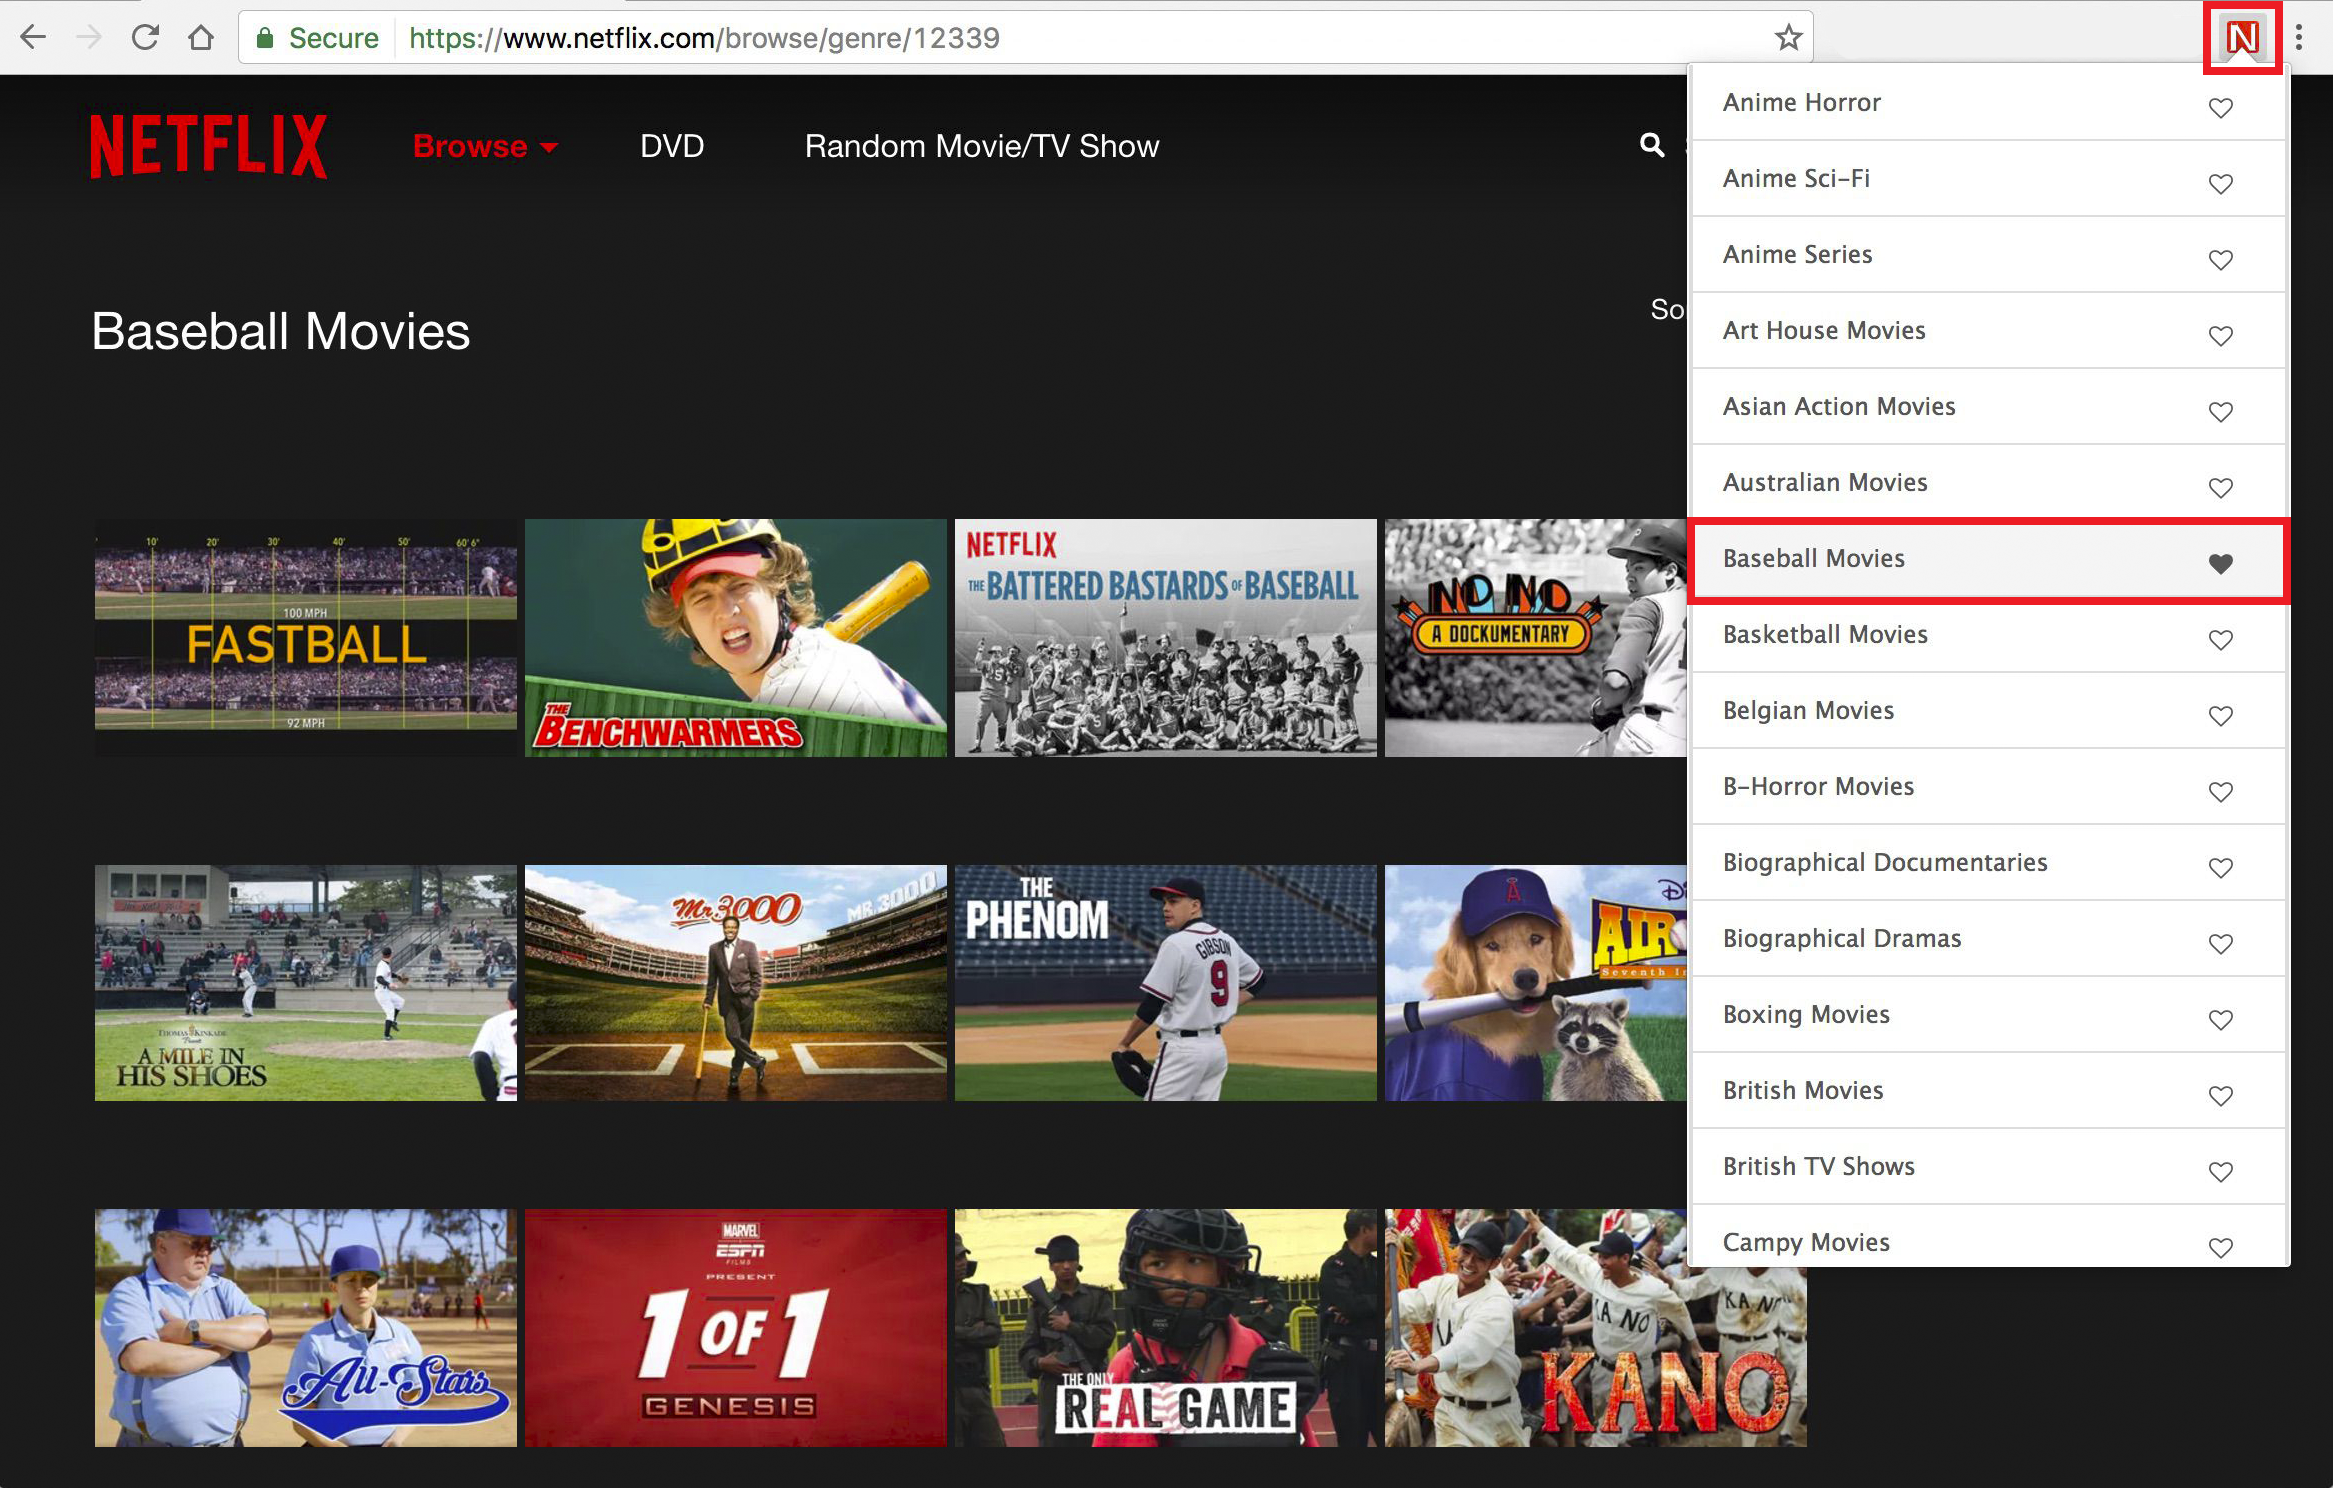Favorite the Asian Action Movies category
This screenshot has height=1488, width=2333.
point(2220,411)
